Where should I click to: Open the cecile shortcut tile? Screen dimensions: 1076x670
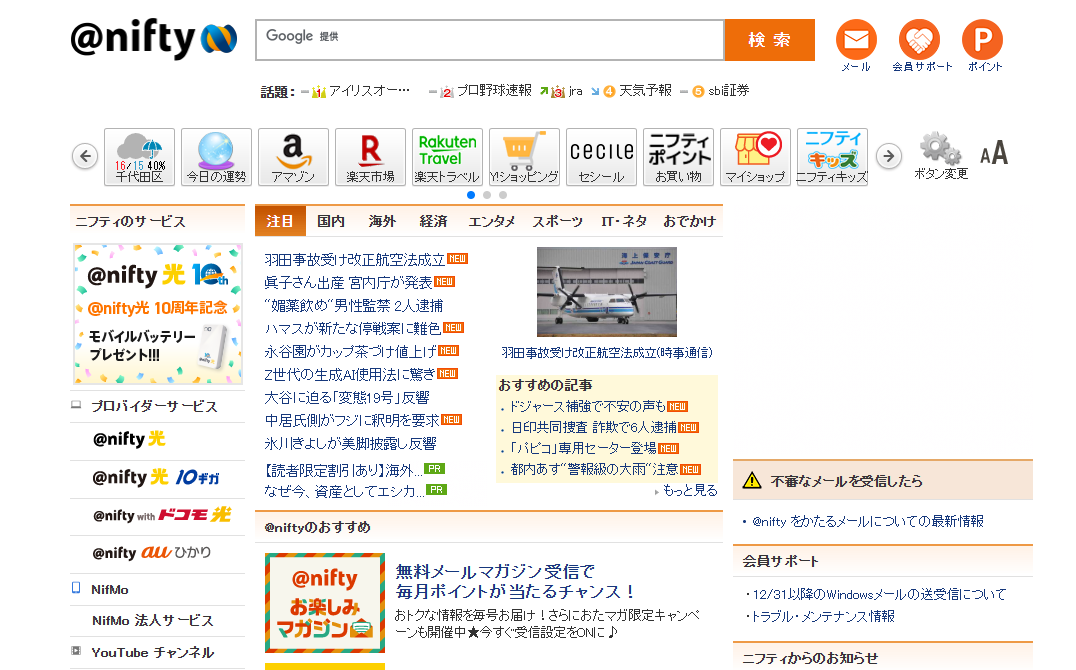click(601, 157)
